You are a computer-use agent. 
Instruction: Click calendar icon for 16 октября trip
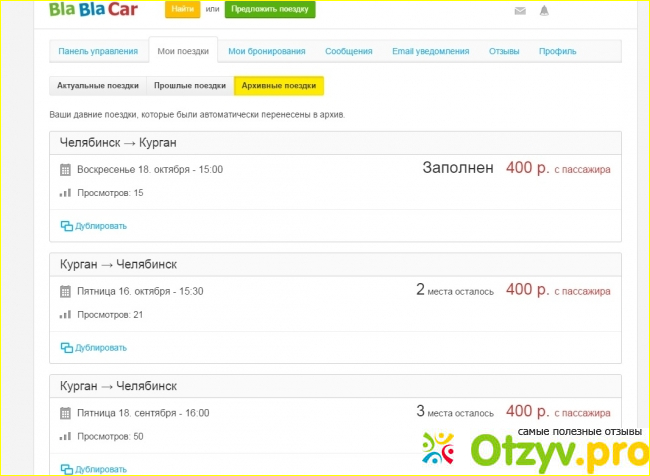coord(66,291)
